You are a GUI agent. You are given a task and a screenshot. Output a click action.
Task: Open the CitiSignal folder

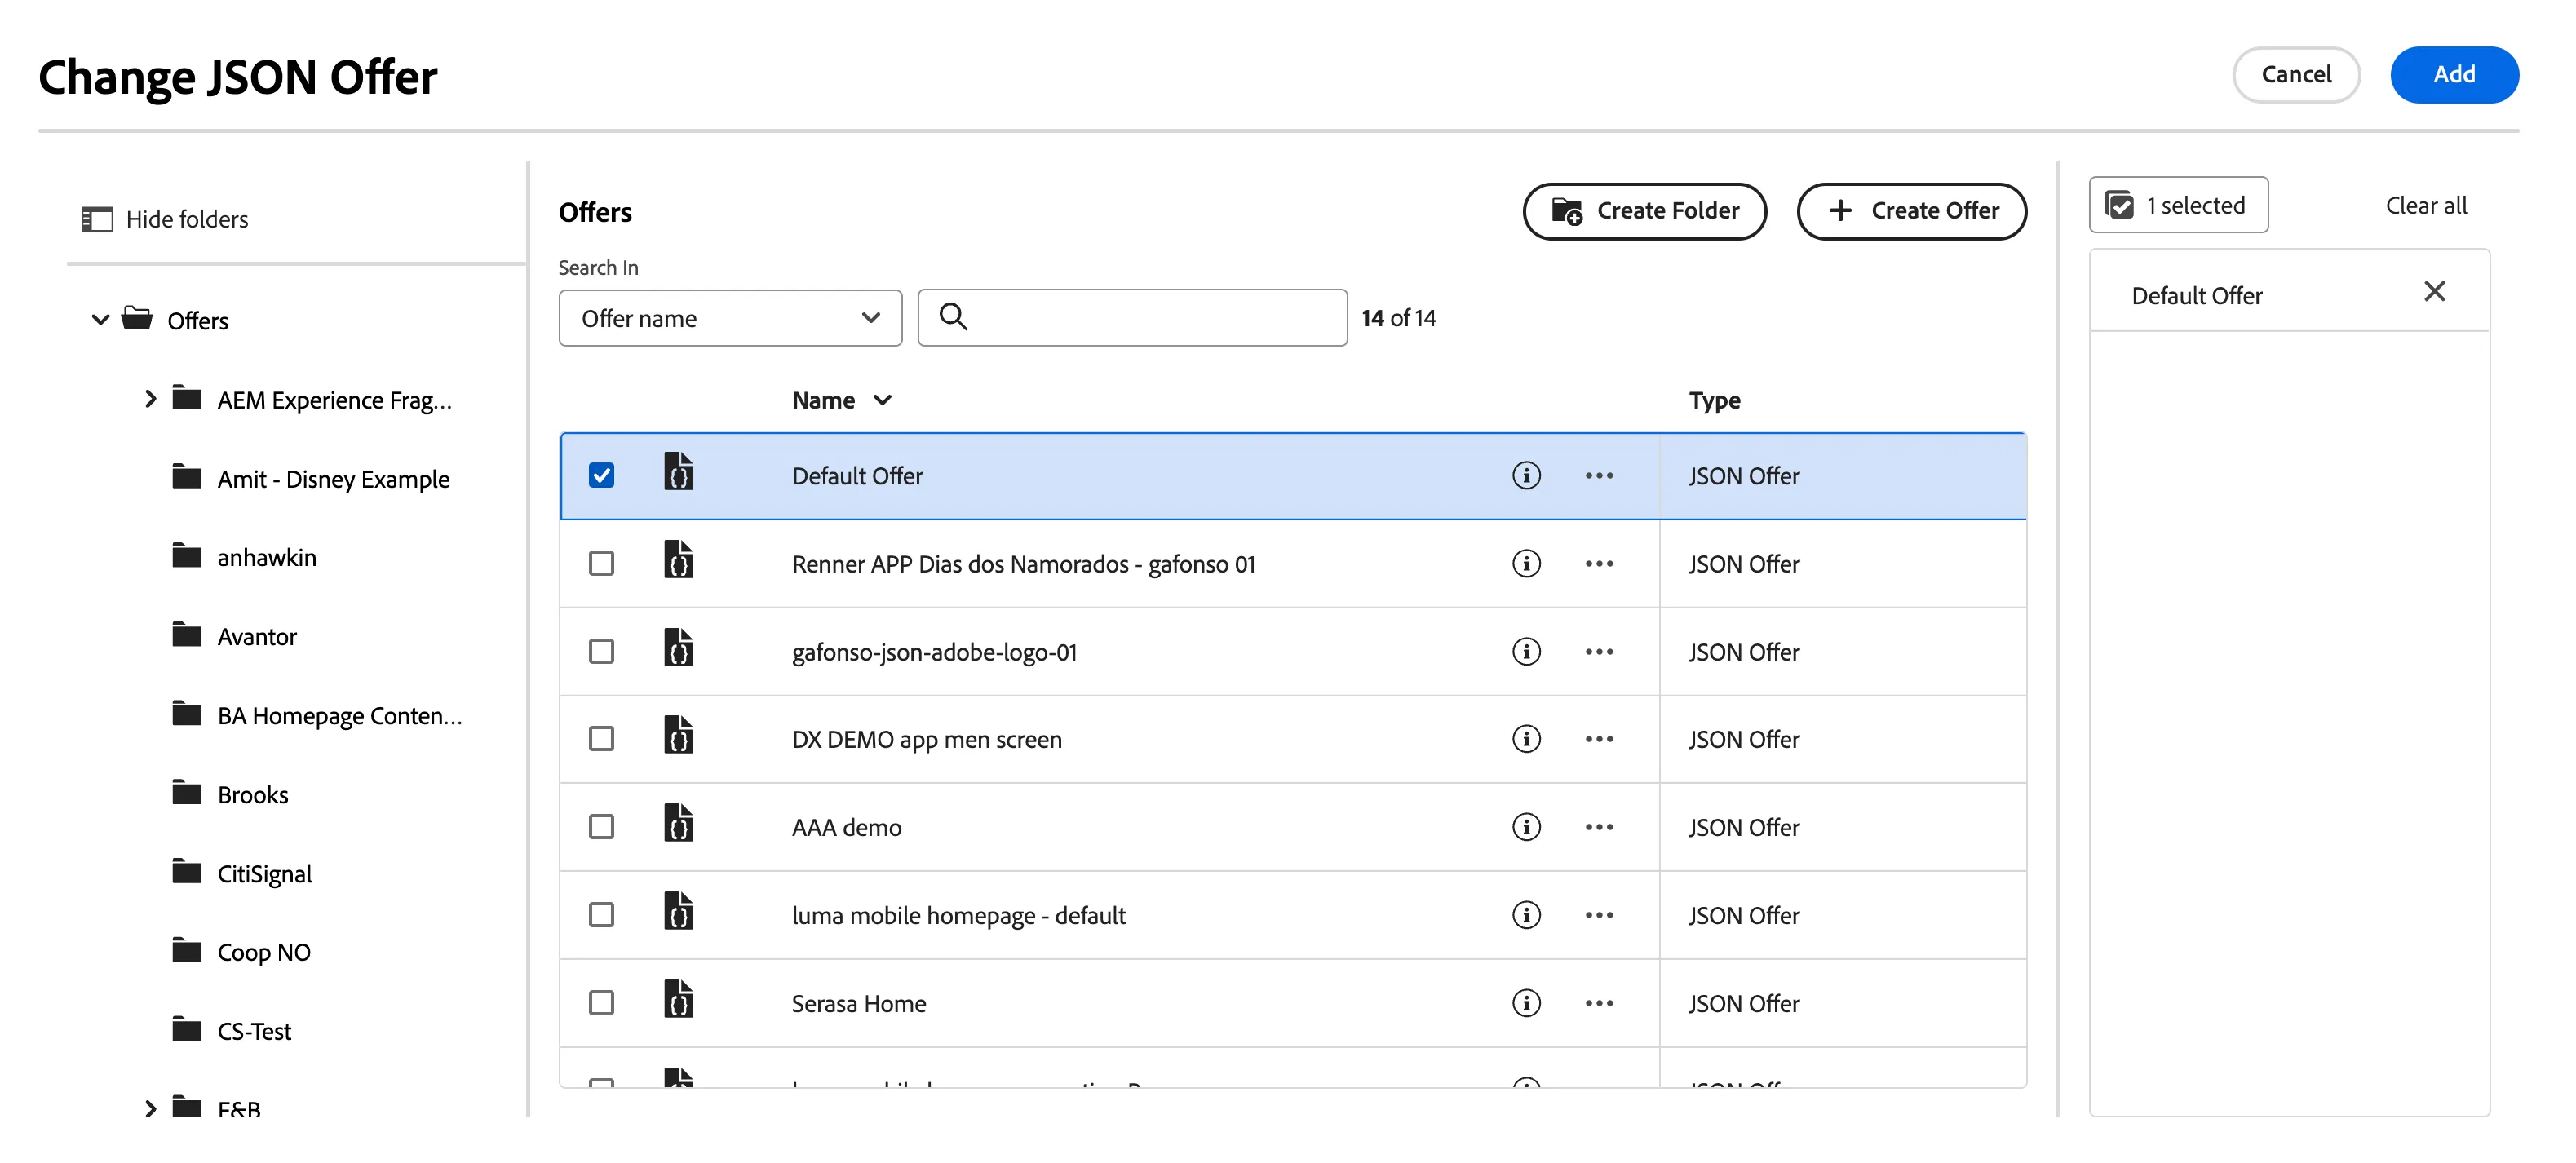[x=264, y=874]
